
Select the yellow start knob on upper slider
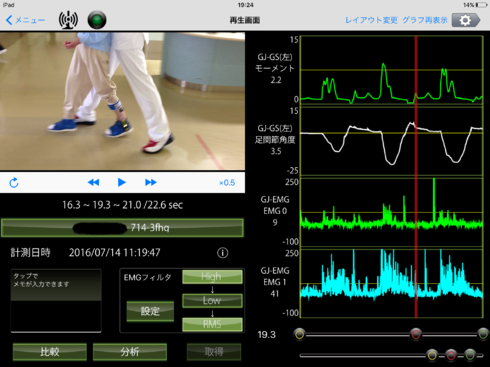(300, 334)
